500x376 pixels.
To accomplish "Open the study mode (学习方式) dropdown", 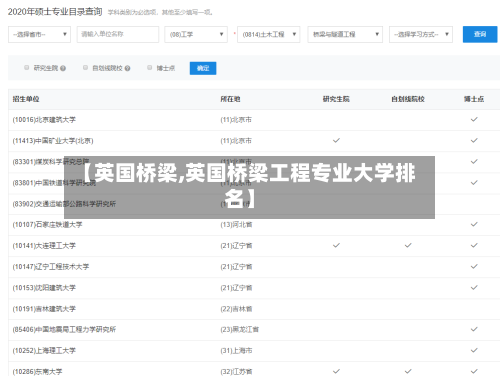I will pos(421,34).
